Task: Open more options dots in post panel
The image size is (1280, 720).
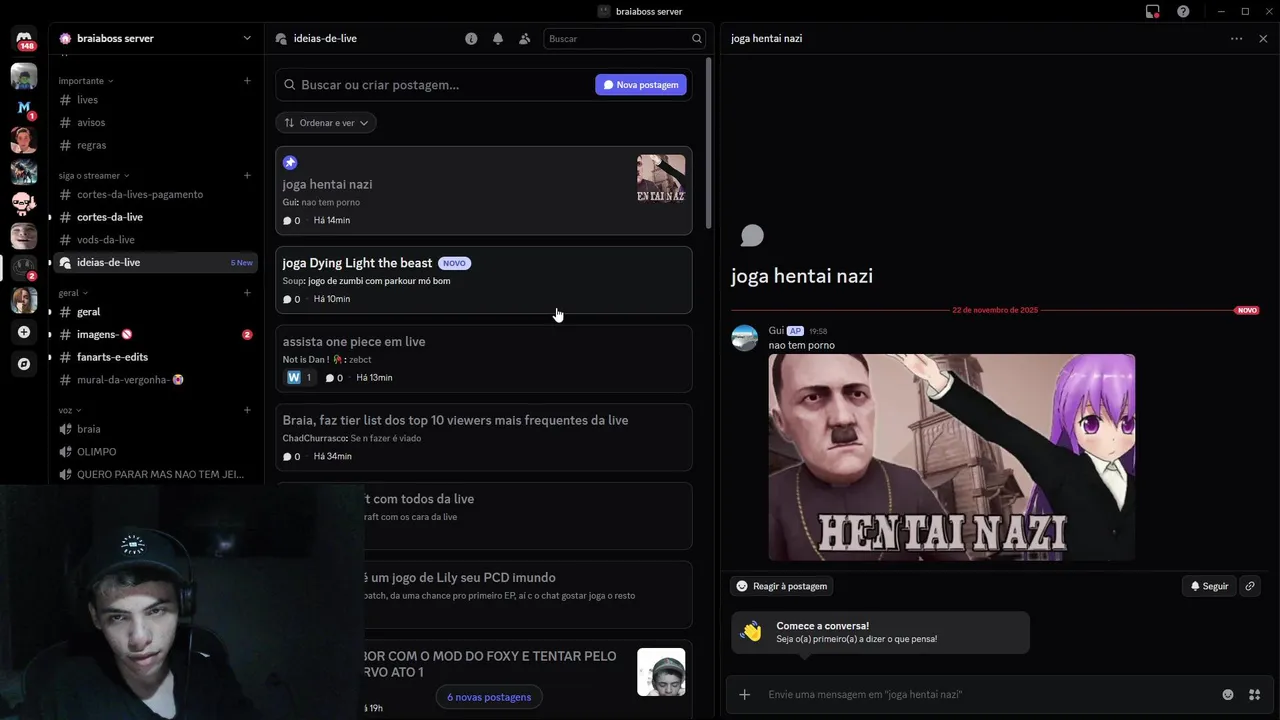Action: [x=1237, y=39]
